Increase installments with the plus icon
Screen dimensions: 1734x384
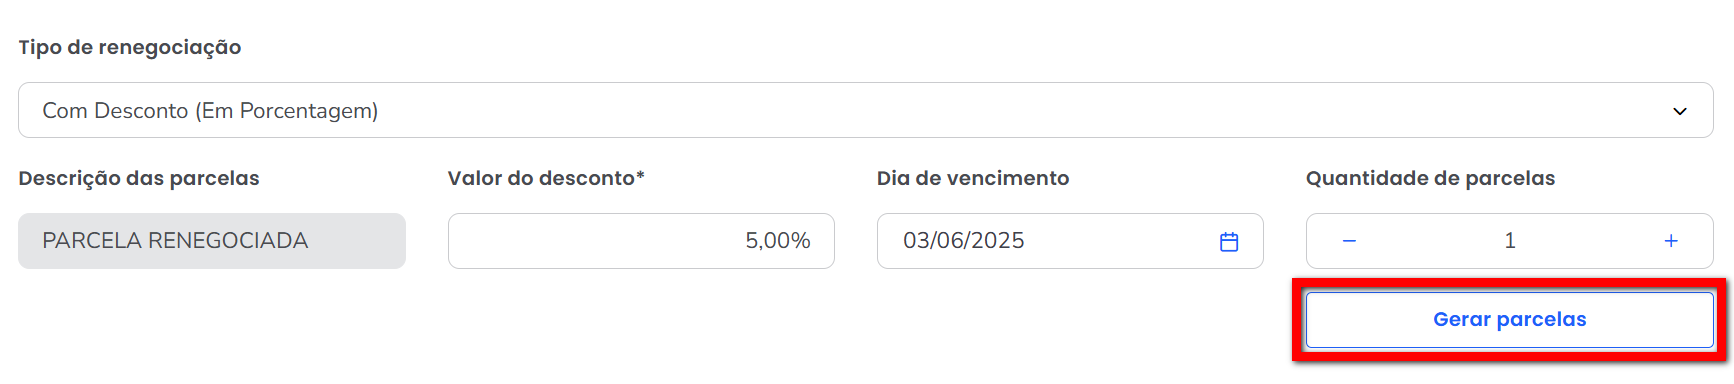pyautogui.click(x=1671, y=241)
